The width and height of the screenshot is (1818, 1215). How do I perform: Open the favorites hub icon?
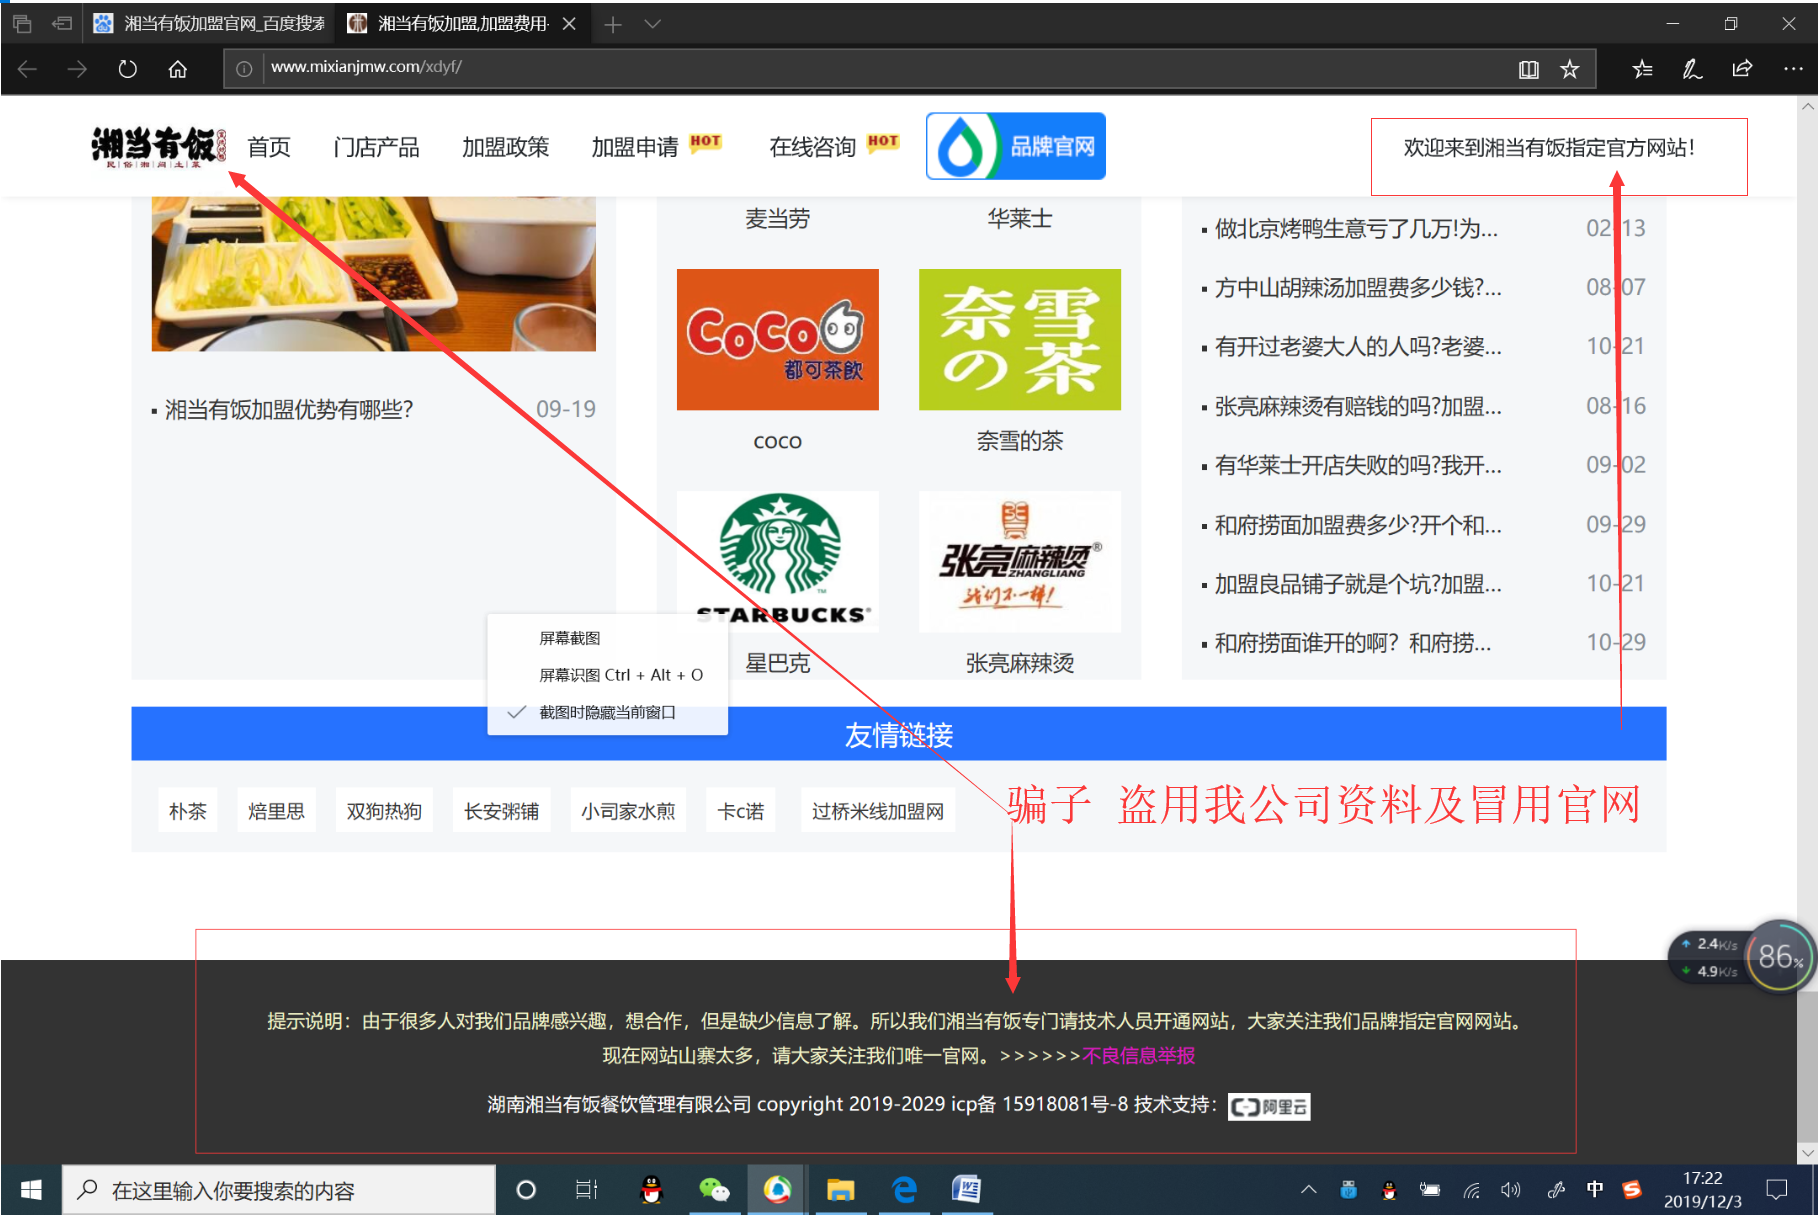(1642, 69)
